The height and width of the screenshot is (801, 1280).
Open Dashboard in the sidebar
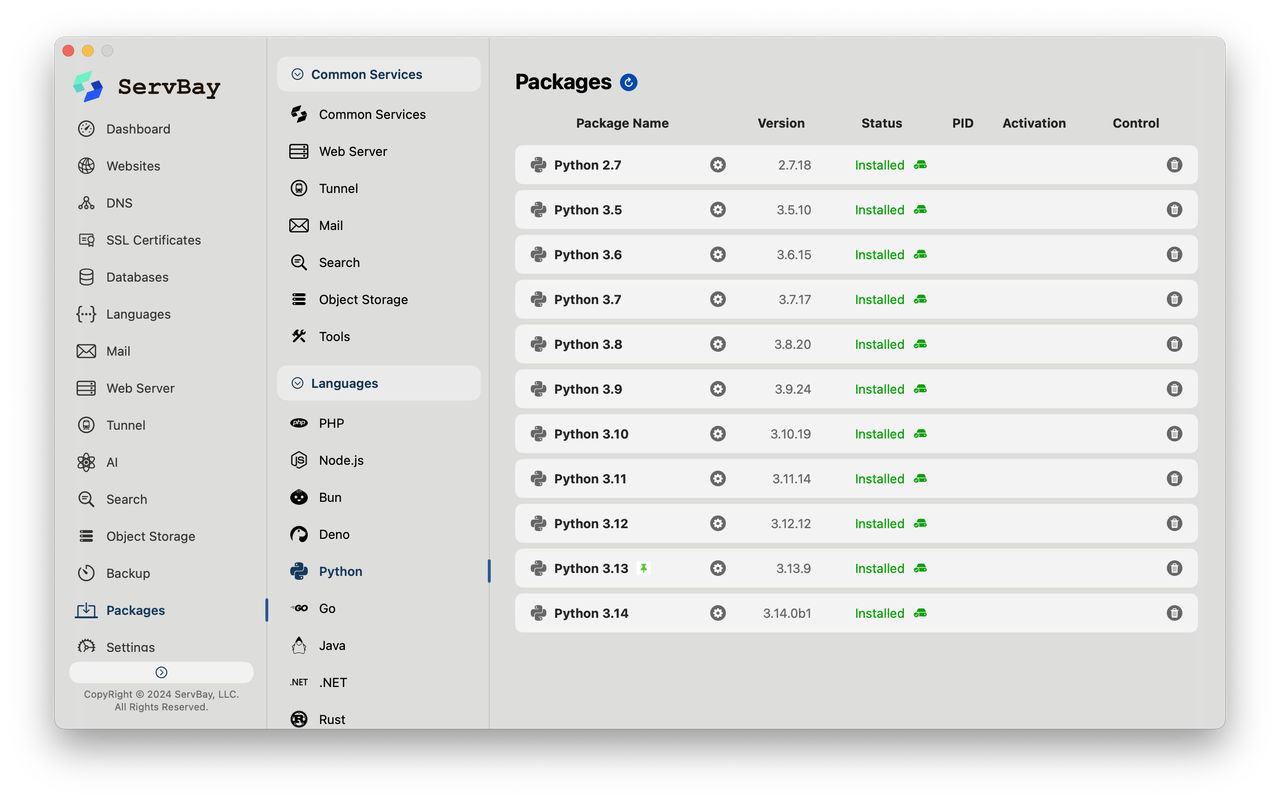coord(138,129)
